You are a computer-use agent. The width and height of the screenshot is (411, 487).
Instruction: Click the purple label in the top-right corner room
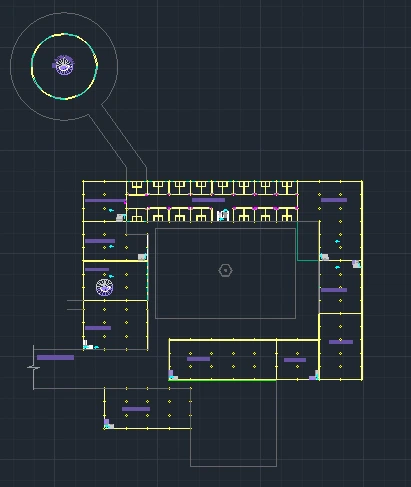(x=334, y=200)
